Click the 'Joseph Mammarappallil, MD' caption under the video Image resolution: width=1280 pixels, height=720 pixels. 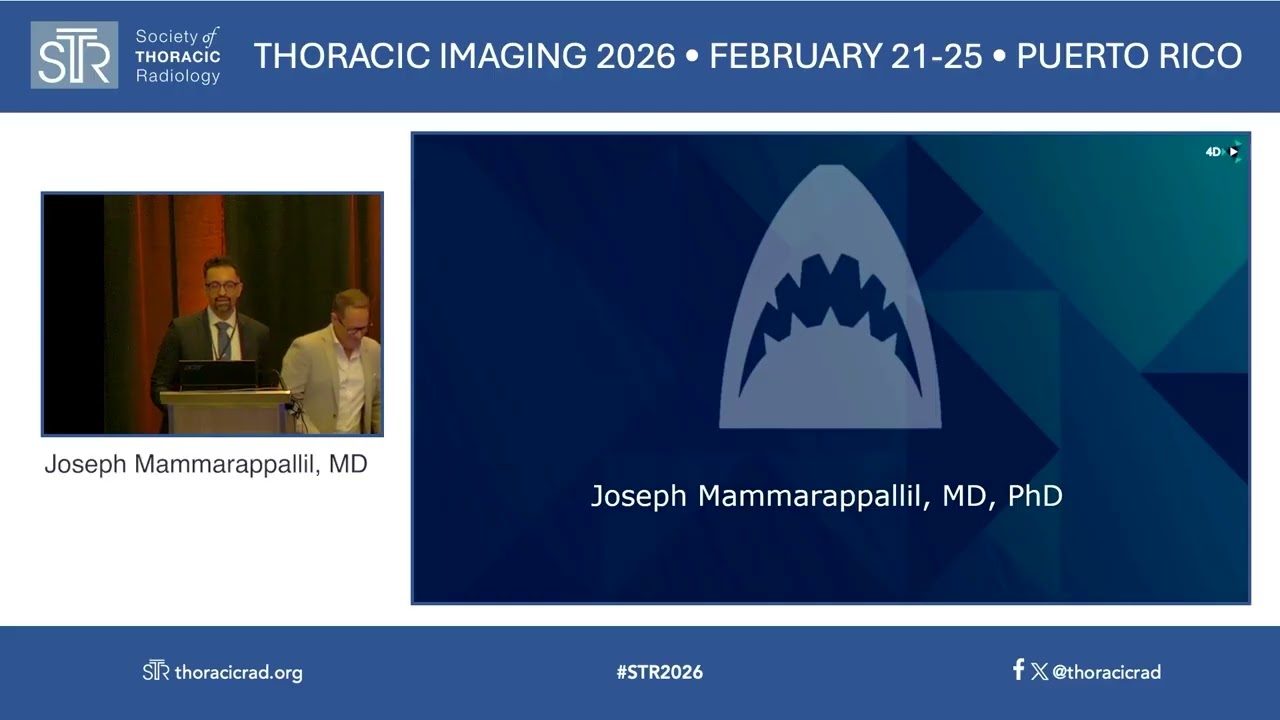click(x=206, y=465)
